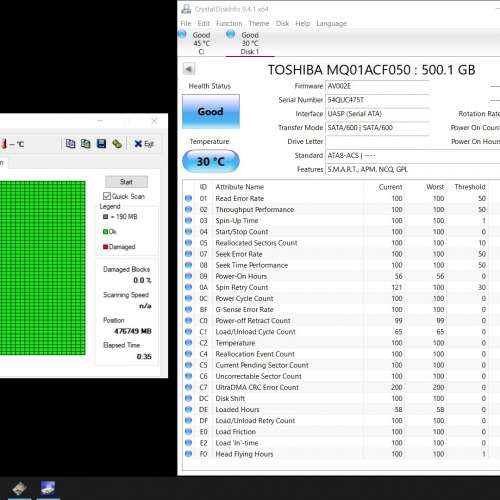Close the HD Tune window
The height and width of the screenshot is (500, 500).
click(x=154, y=121)
